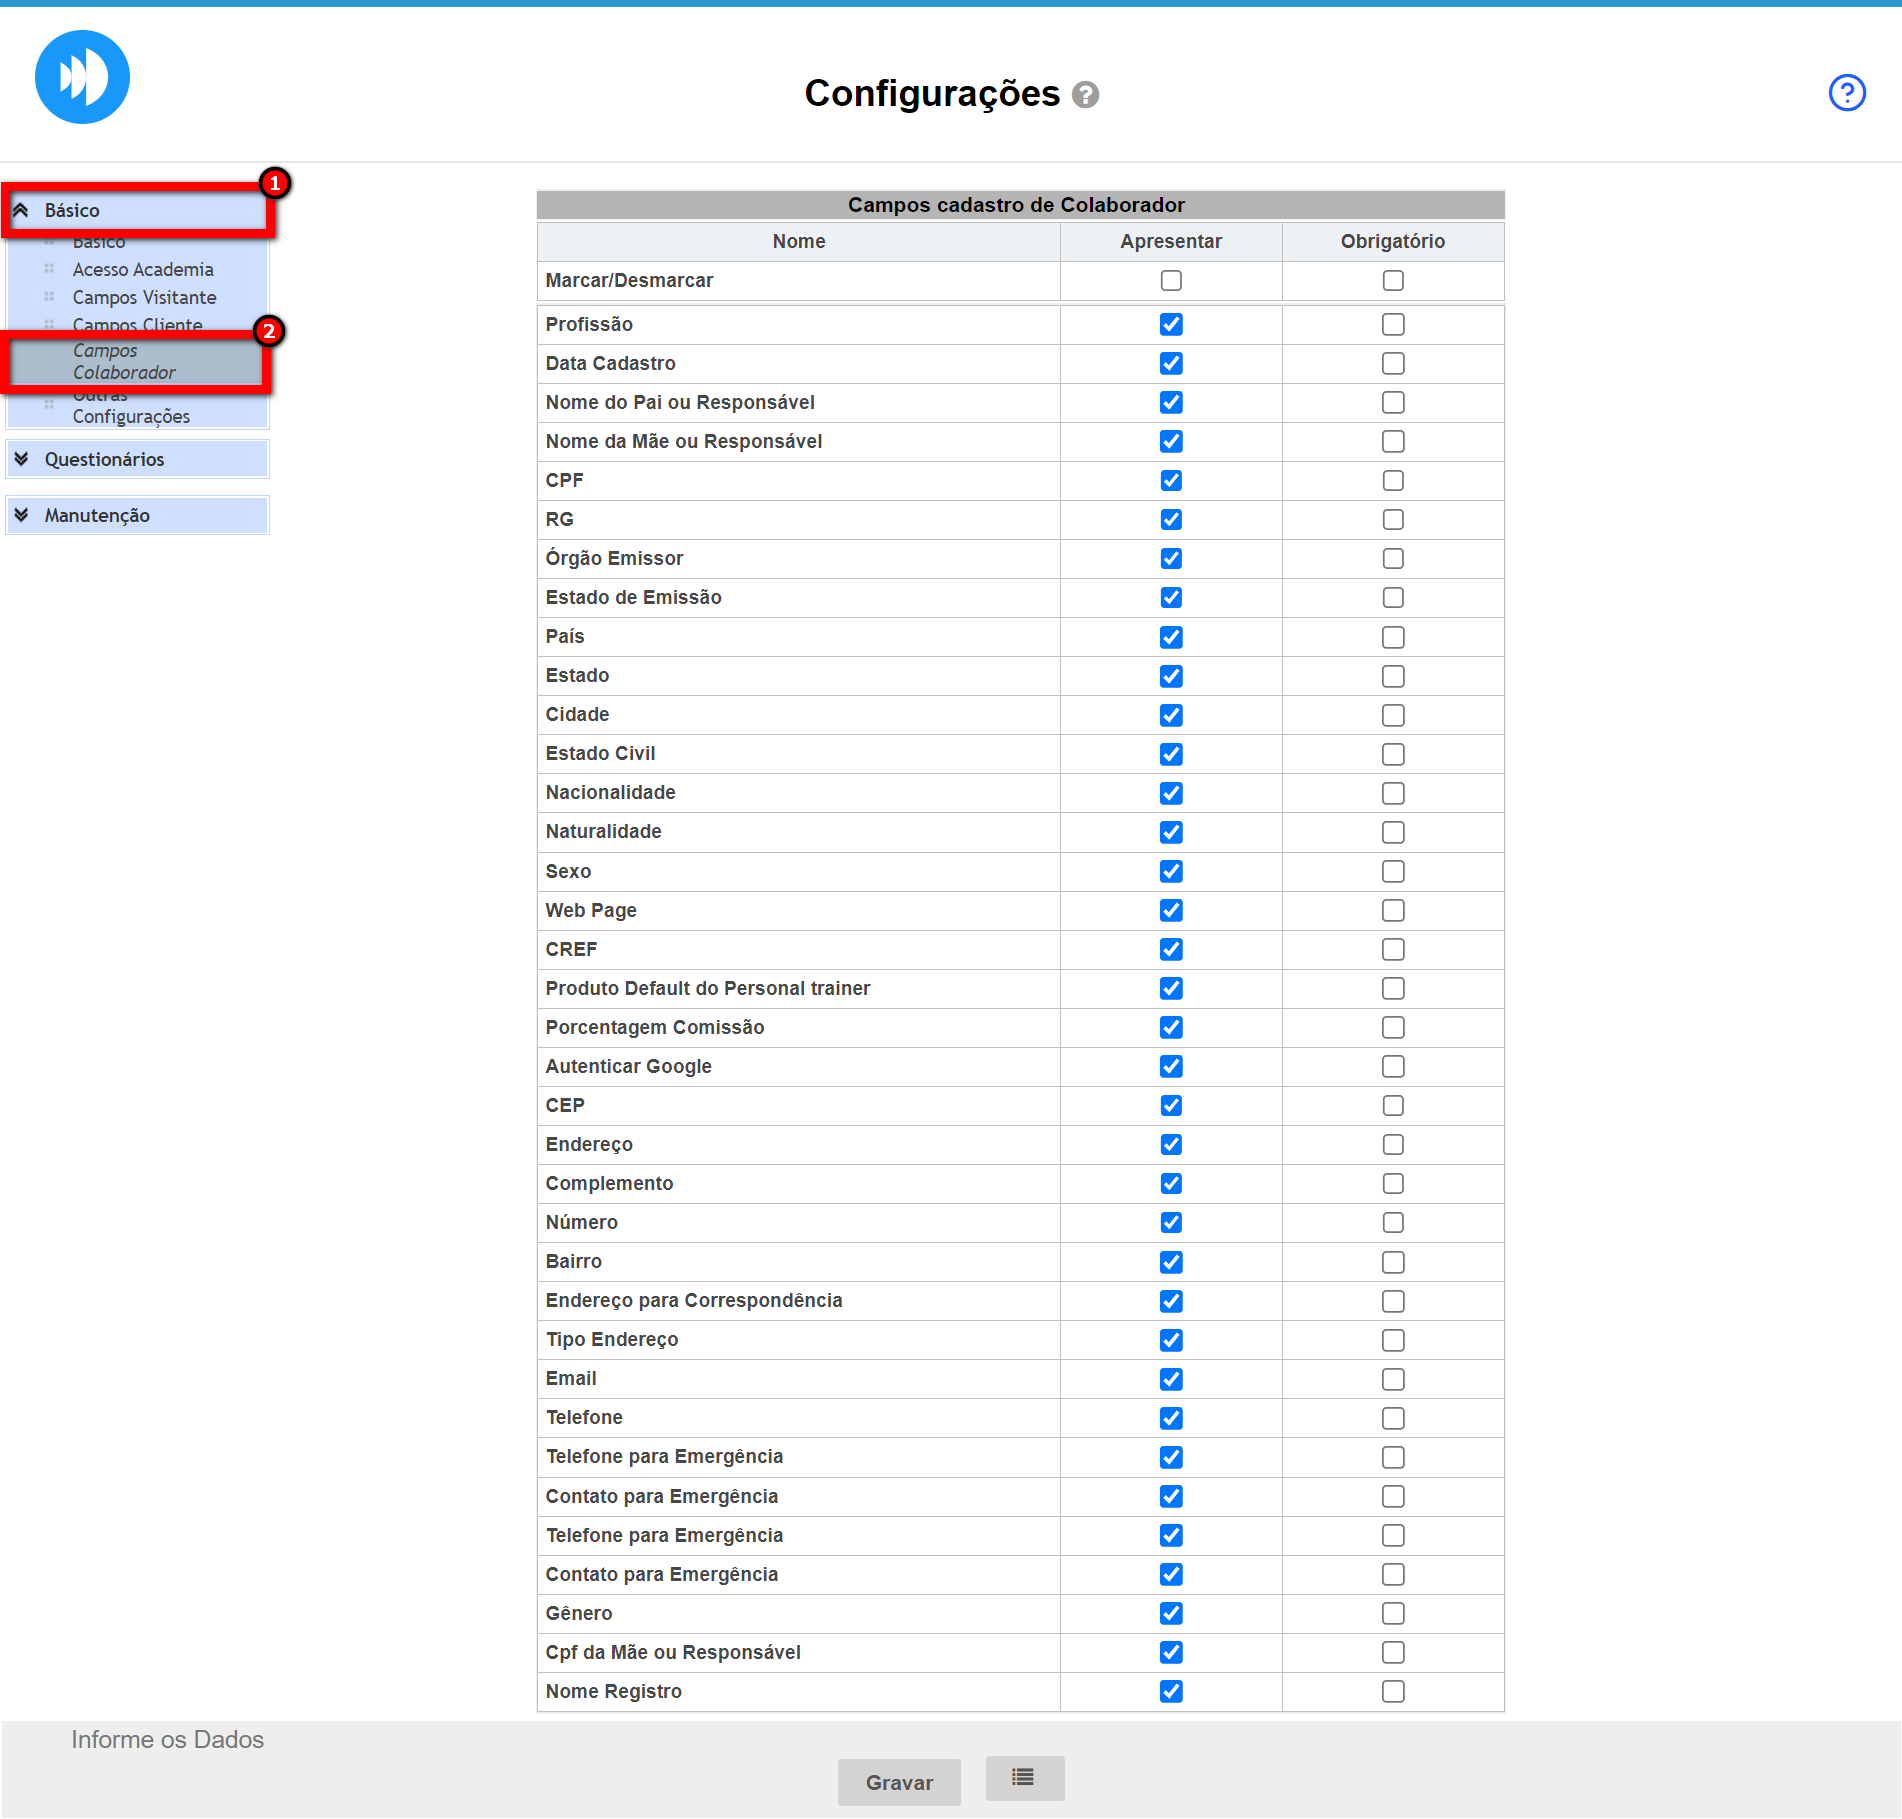This screenshot has height=1819, width=1902.
Task: Click the double-chevron icon beside Questionários
Action: tap(21, 459)
